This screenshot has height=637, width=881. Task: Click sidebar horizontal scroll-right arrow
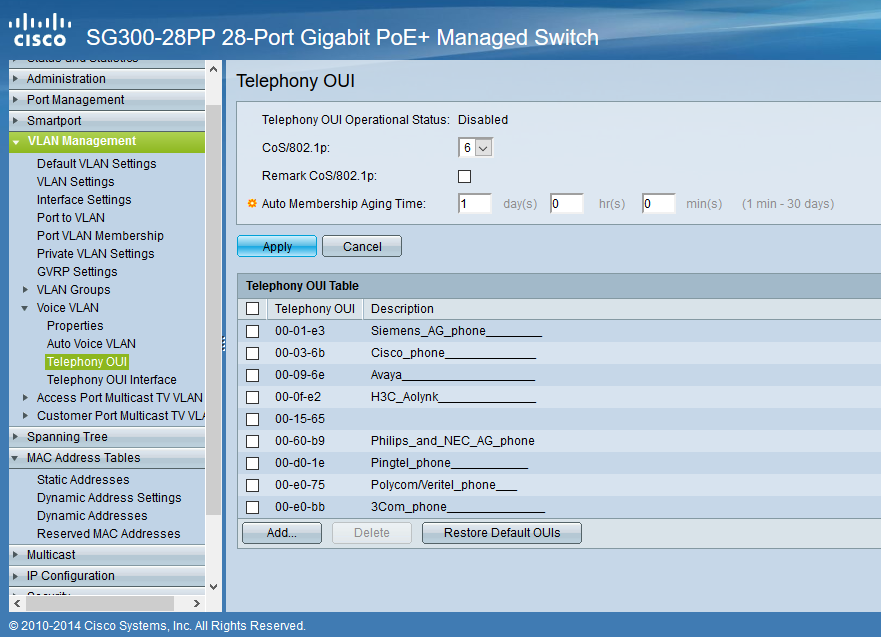[197, 603]
